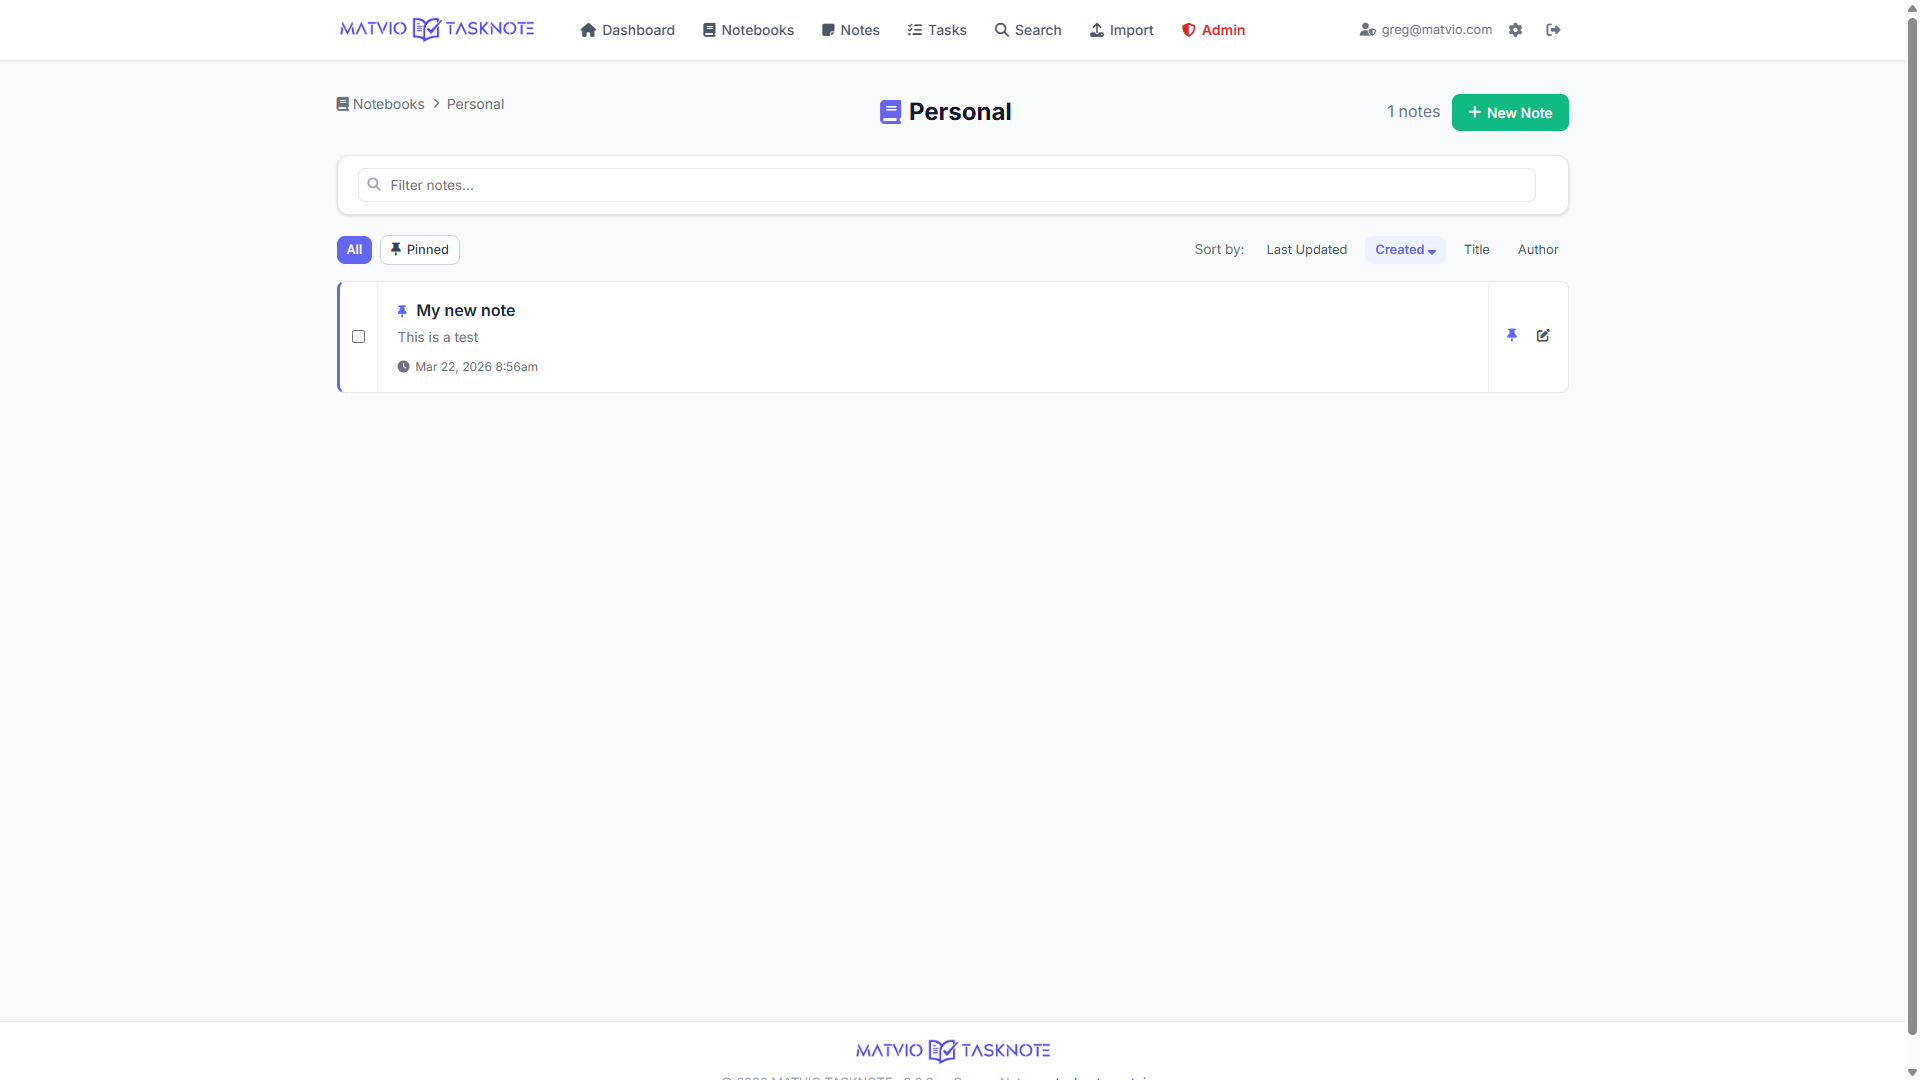Image resolution: width=1920 pixels, height=1080 pixels.
Task: Open settings gear icon in header
Action: (x=1516, y=30)
